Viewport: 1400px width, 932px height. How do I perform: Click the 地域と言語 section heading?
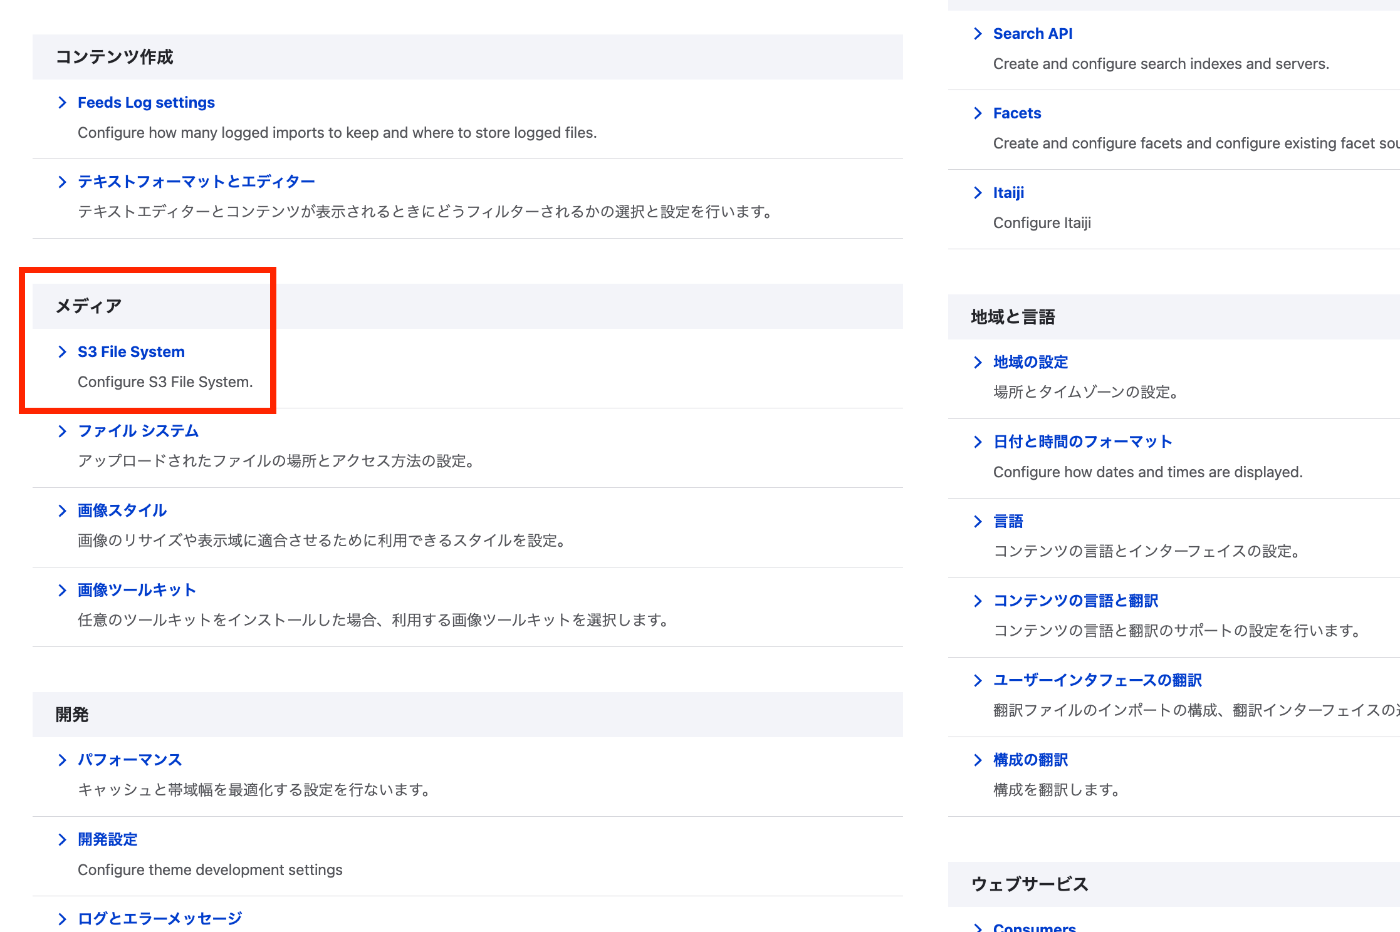[x=1013, y=317]
